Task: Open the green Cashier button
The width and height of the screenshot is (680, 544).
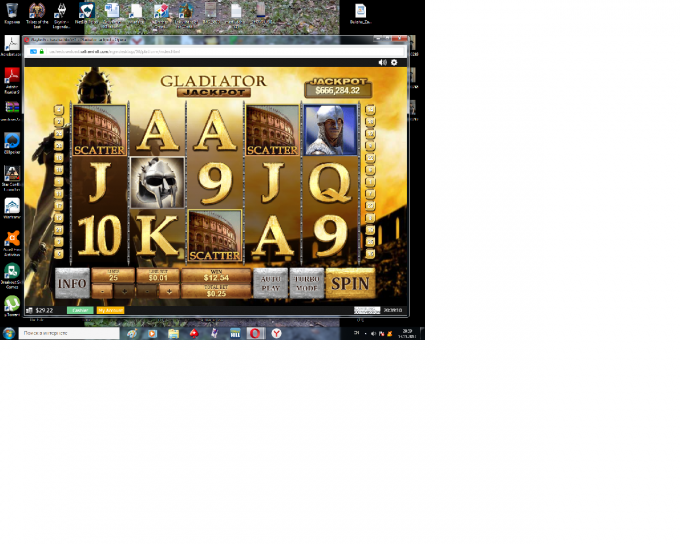Action: pyautogui.click(x=80, y=310)
